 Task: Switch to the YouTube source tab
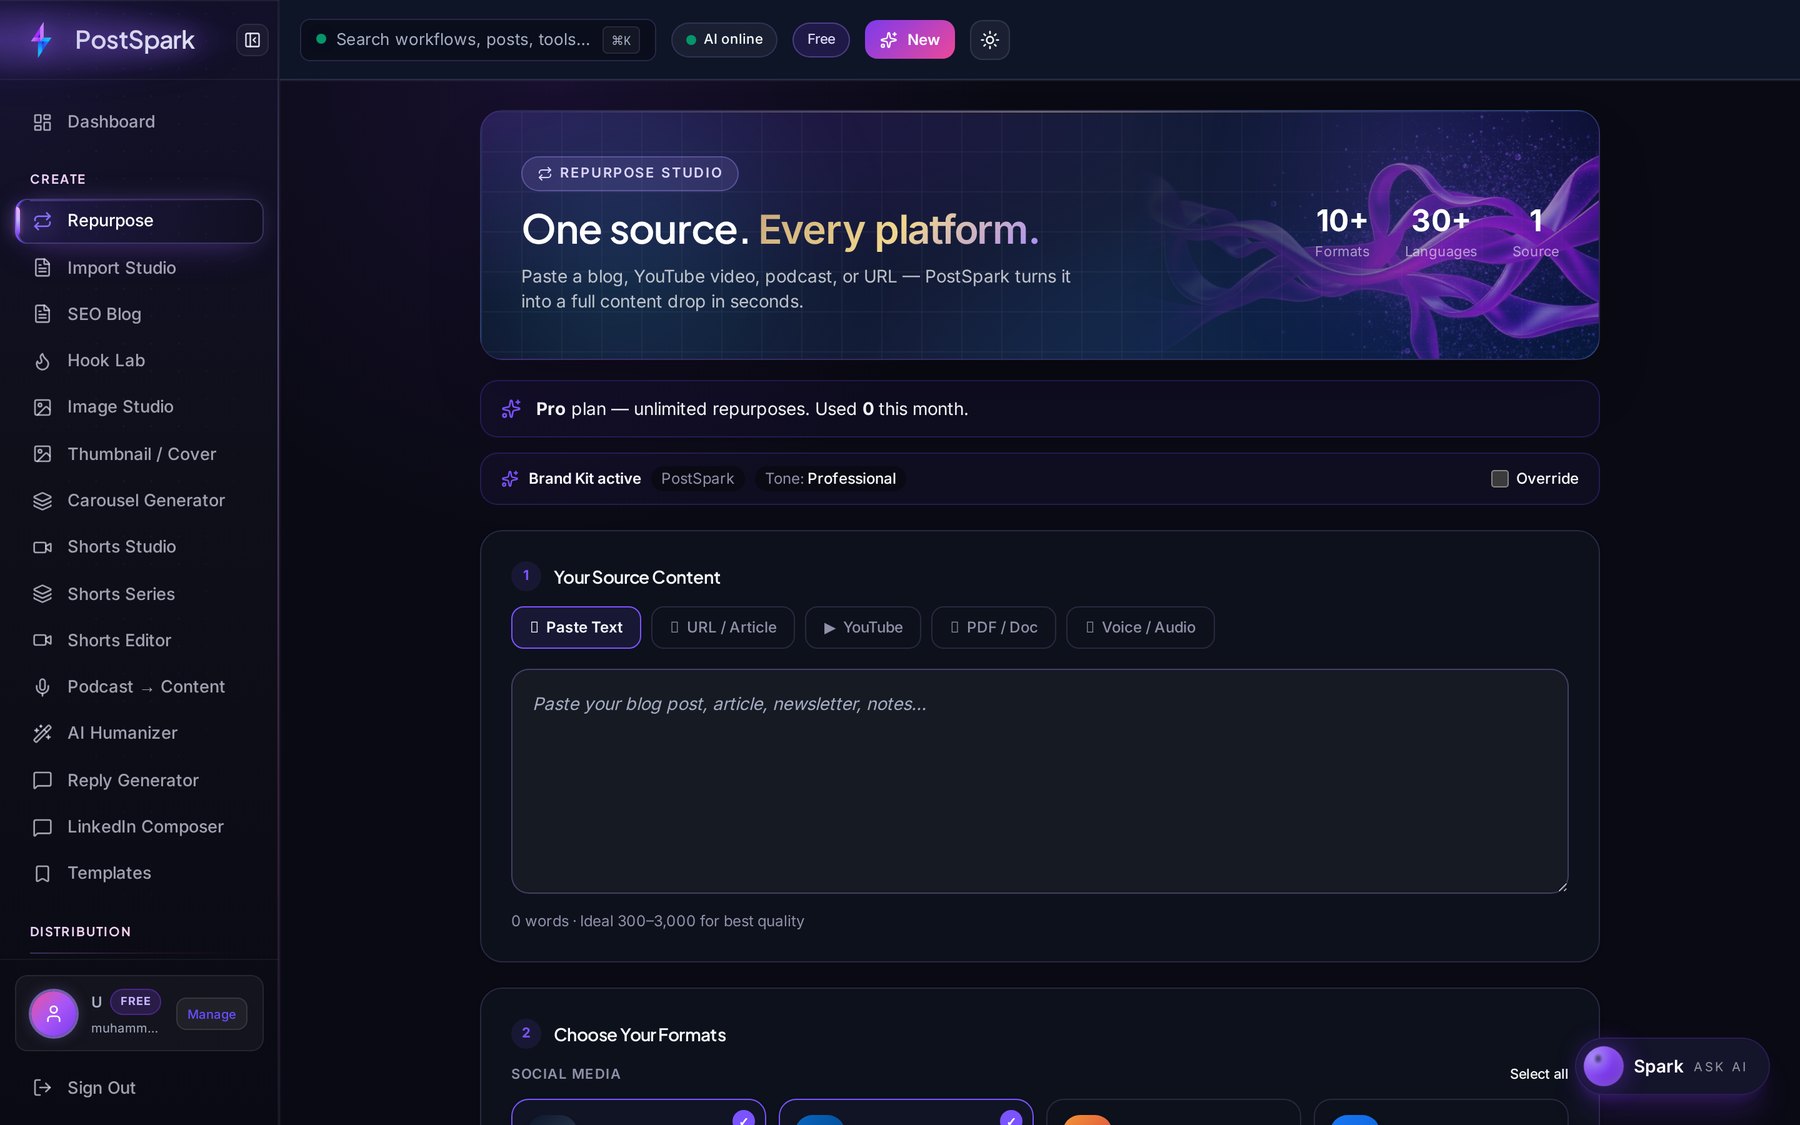coord(863,627)
